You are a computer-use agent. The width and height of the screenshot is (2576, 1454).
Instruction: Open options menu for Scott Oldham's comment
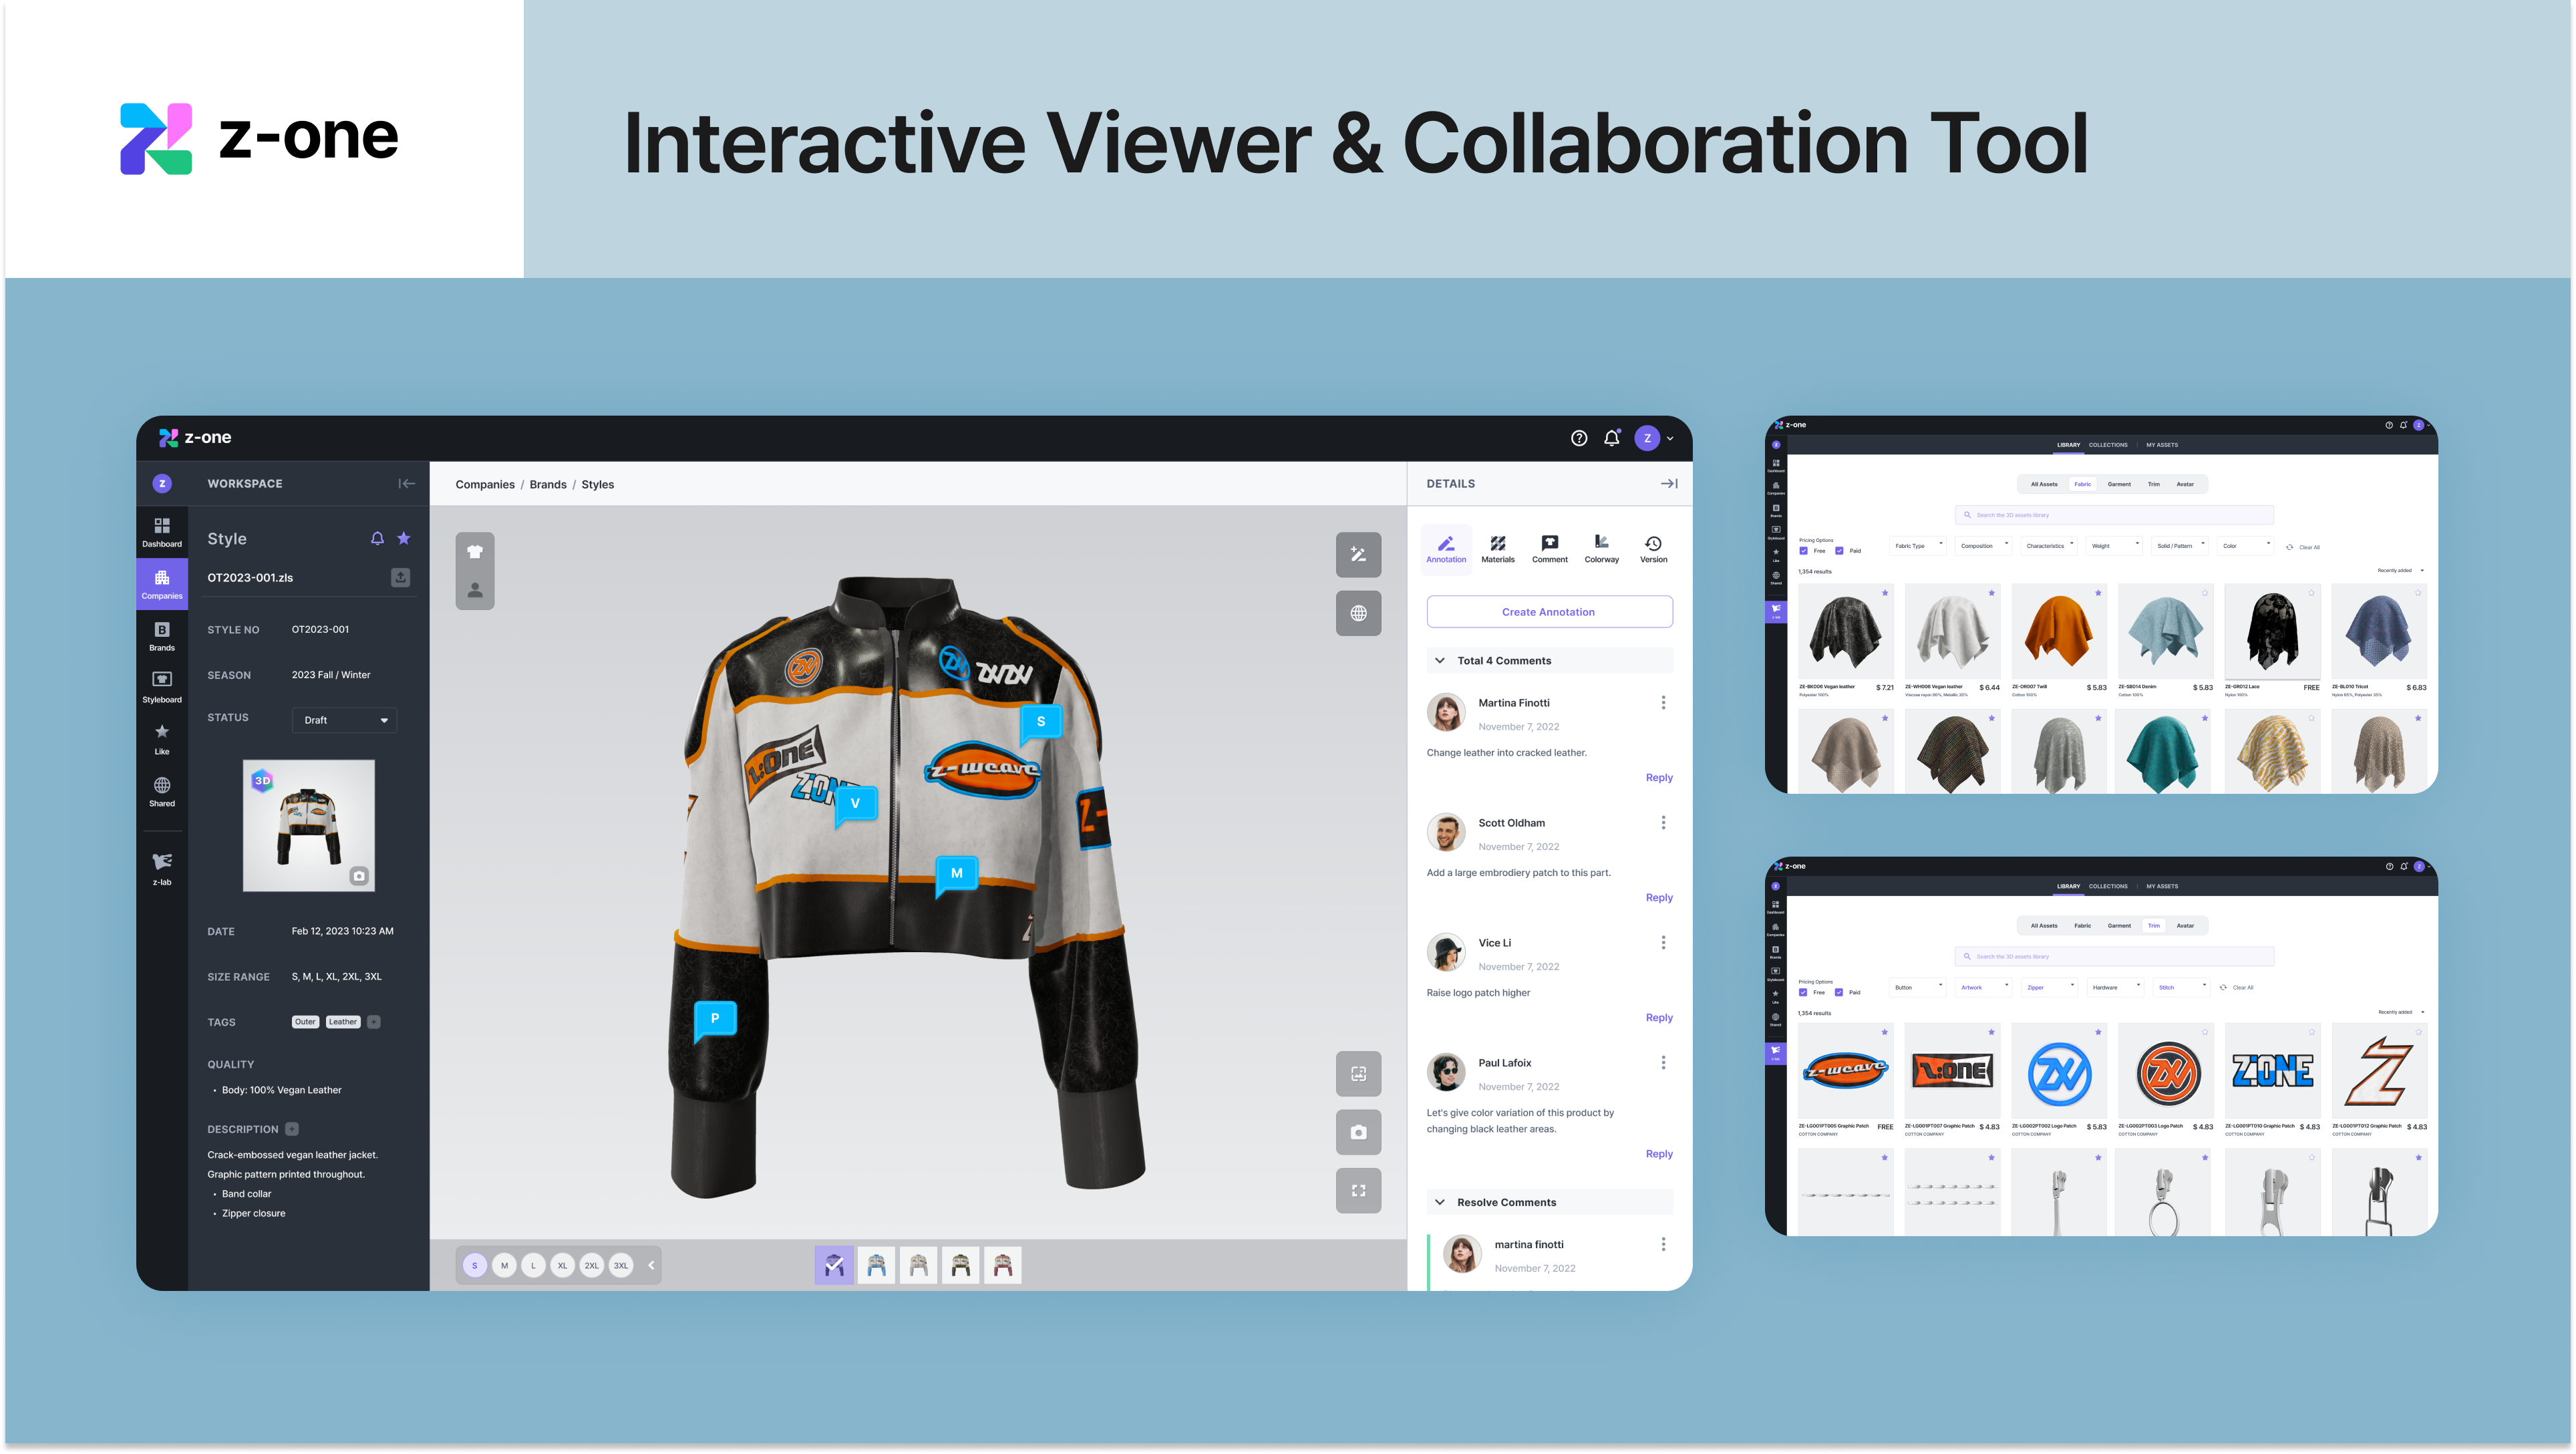1663,822
